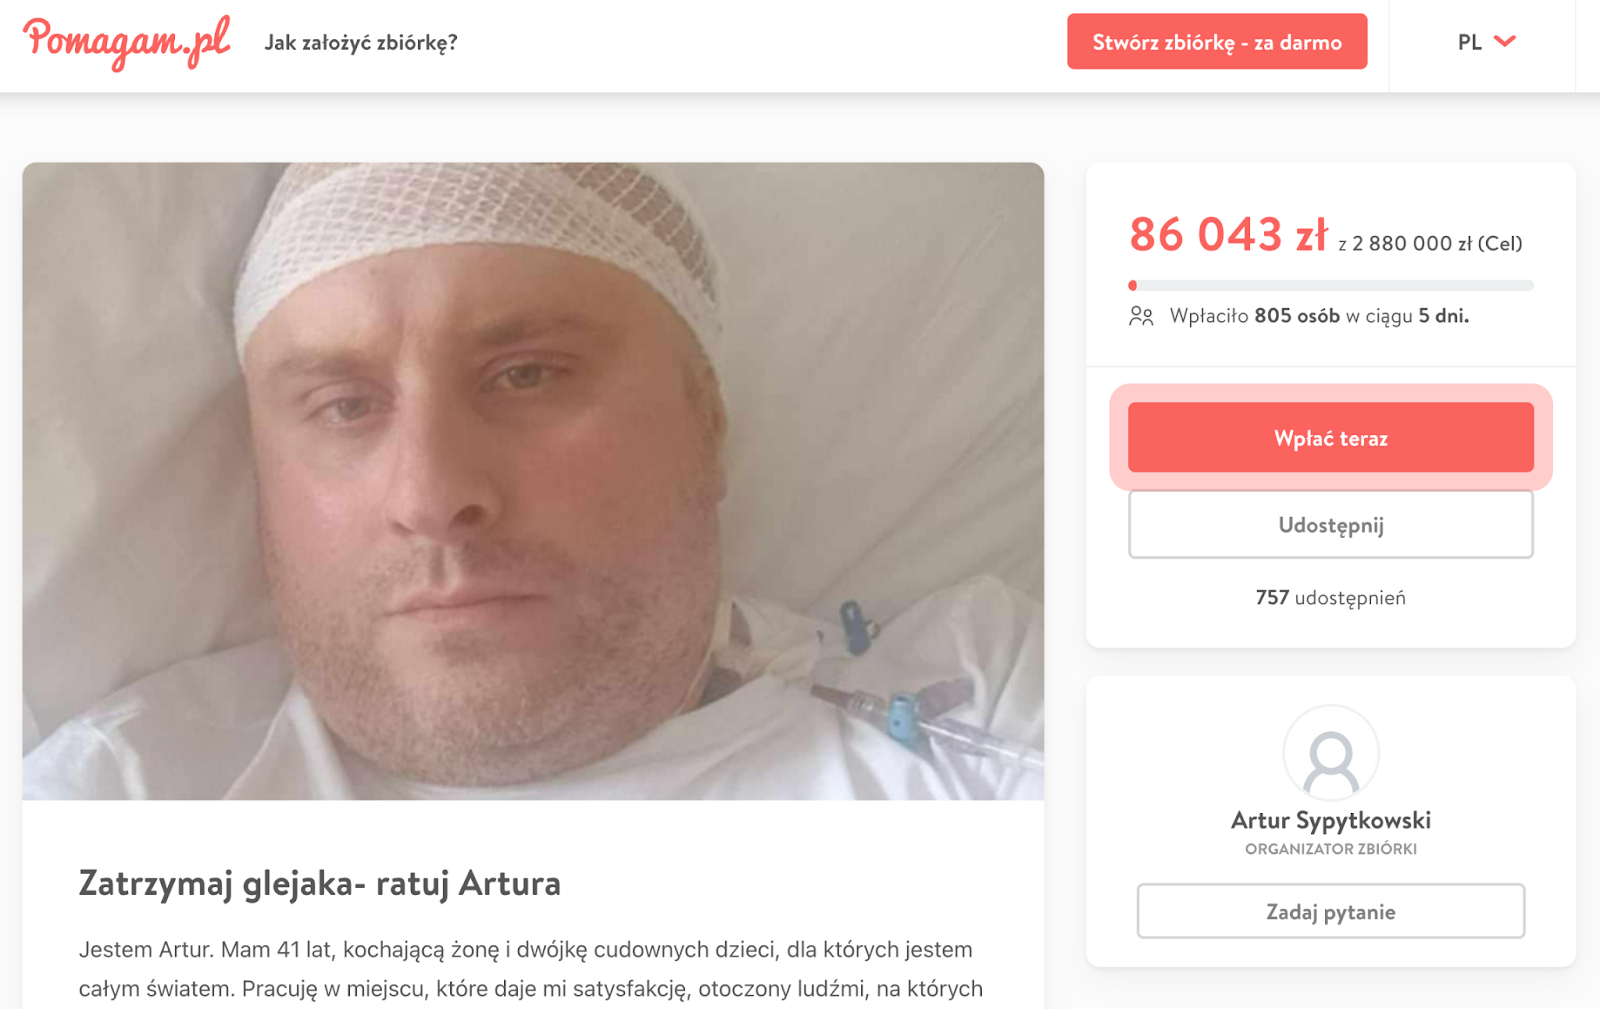Click the Wpłać teraz donate button
Viewport: 1600px width, 1009px height.
(x=1331, y=437)
